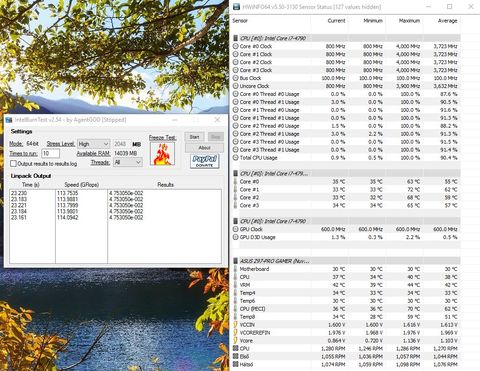This screenshot has height=371, width=480.
Task: Select the Temp8 sensor row
Action: (x=346, y=317)
